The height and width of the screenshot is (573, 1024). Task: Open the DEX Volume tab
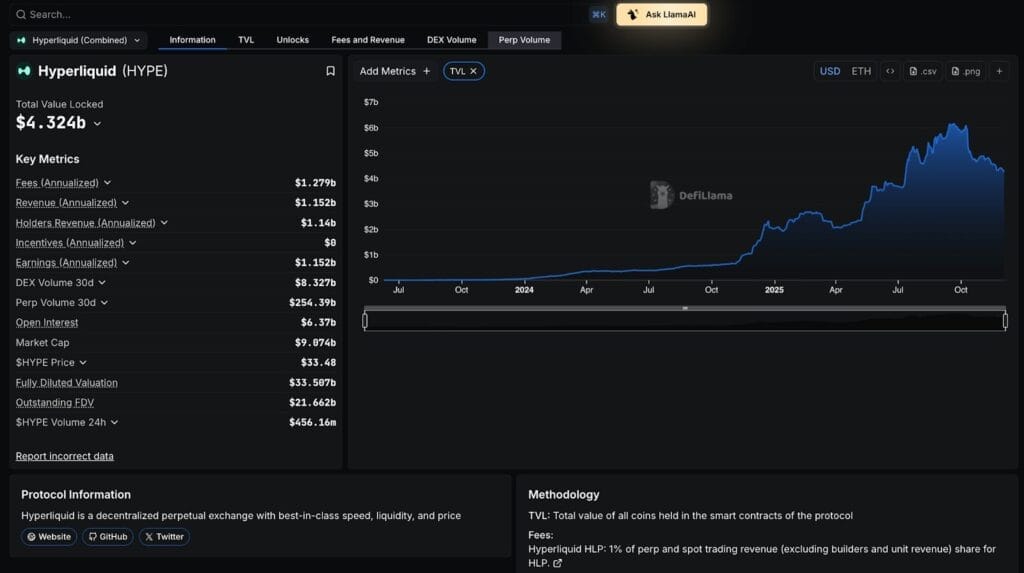pyautogui.click(x=451, y=40)
